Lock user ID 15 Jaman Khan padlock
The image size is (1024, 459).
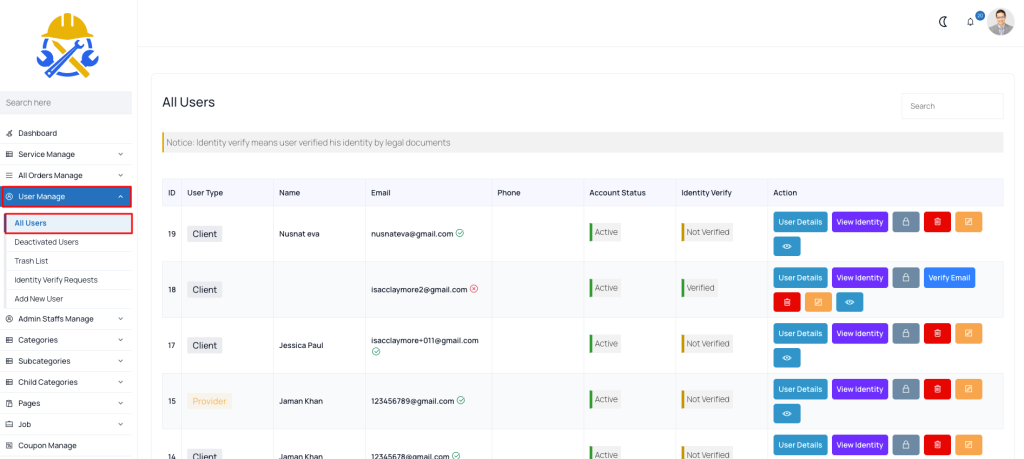coord(906,389)
